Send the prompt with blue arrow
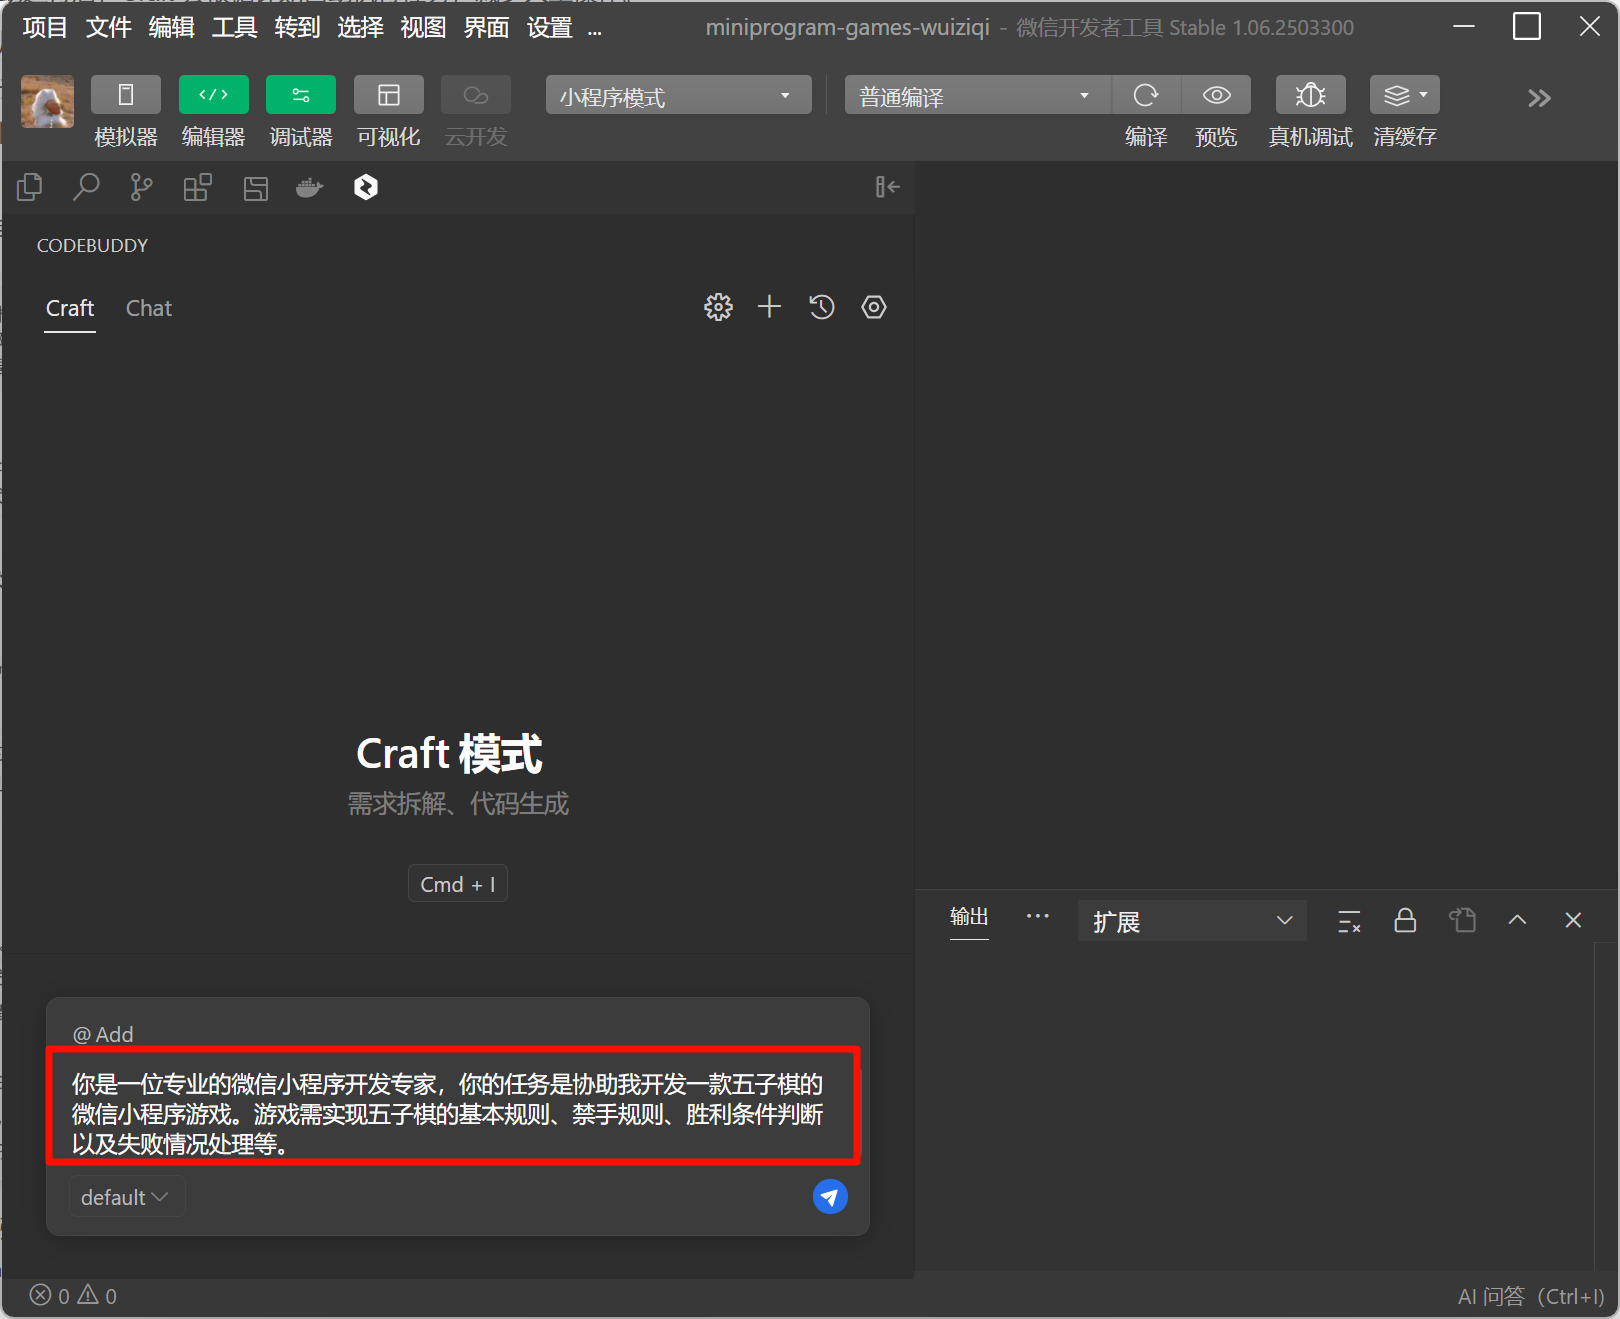The height and width of the screenshot is (1319, 1620). 830,1196
